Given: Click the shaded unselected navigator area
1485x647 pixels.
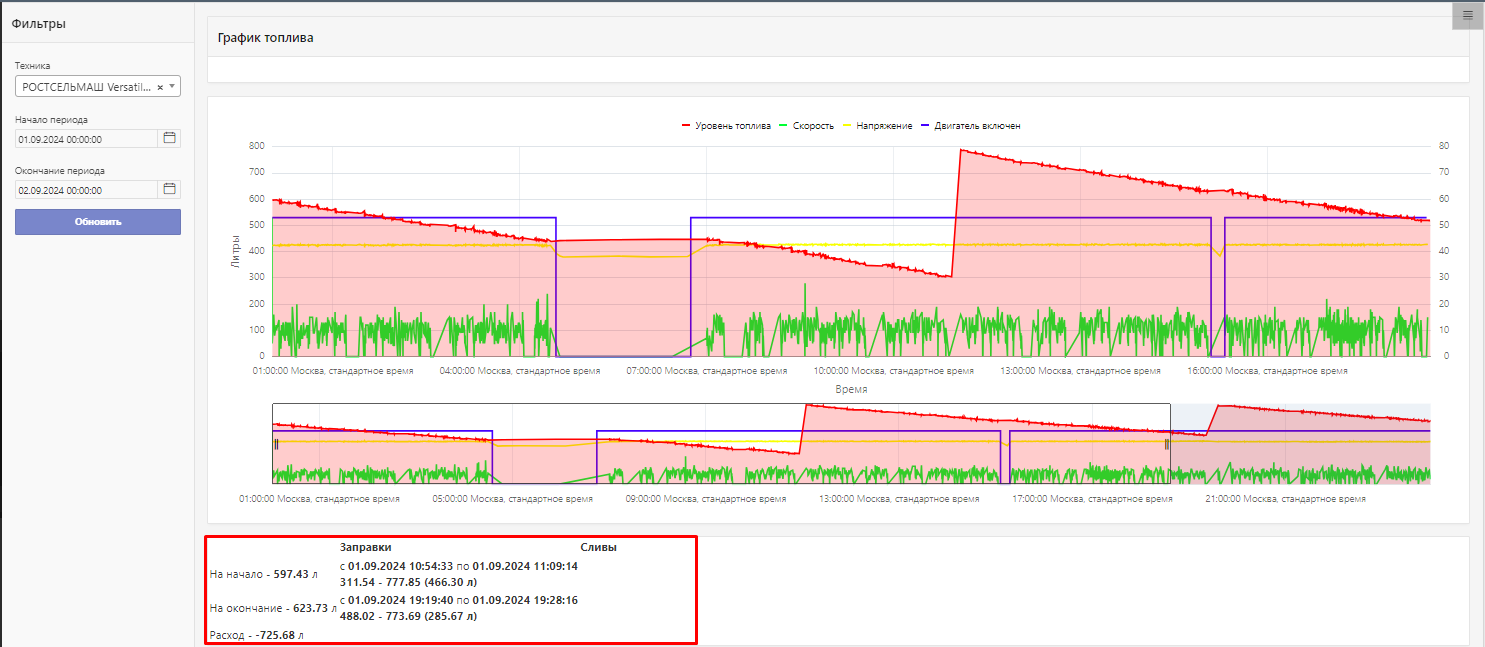Looking at the screenshot, I should point(1300,460).
